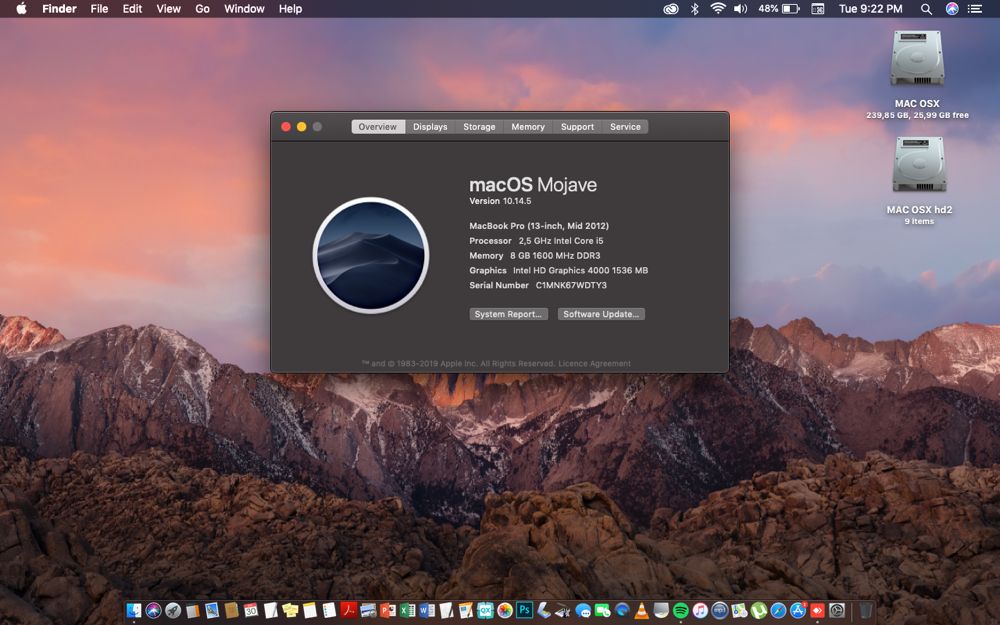Open volume control in menu bar

[740, 9]
